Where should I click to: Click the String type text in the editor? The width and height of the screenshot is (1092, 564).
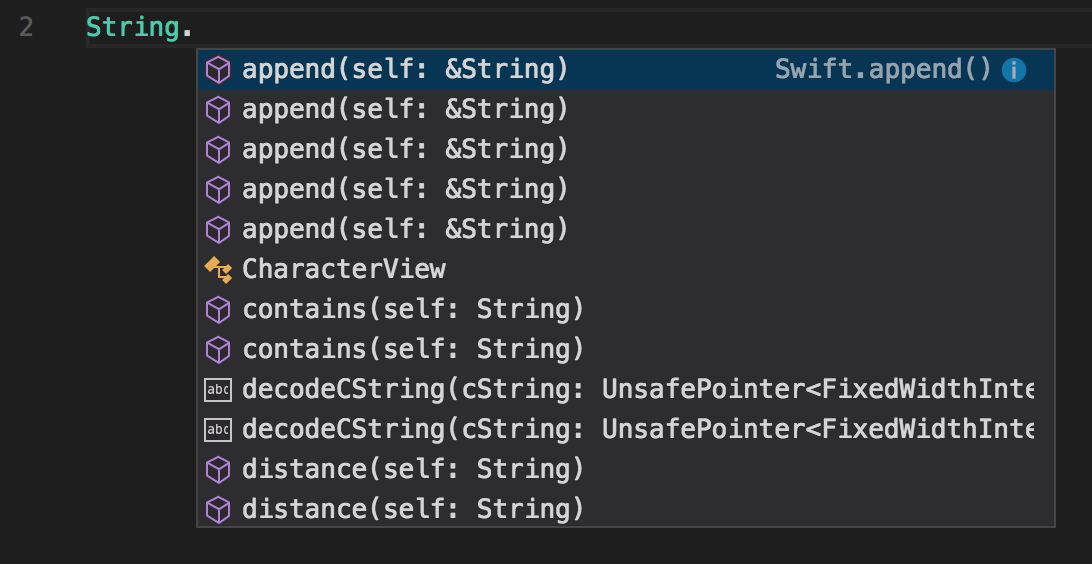pos(132,27)
